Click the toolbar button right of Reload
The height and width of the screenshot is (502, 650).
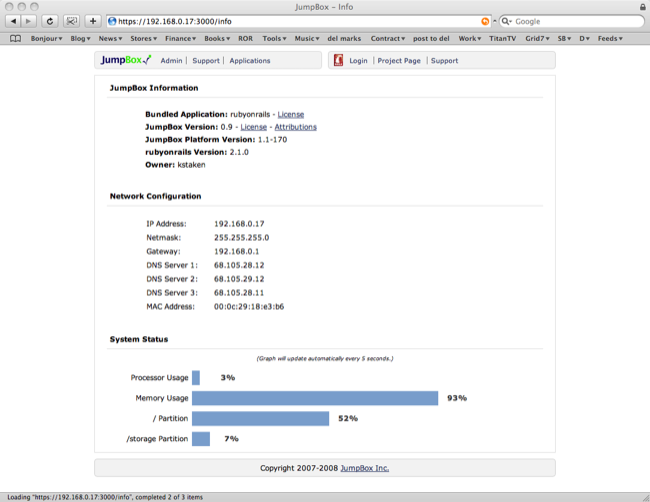coord(72,21)
